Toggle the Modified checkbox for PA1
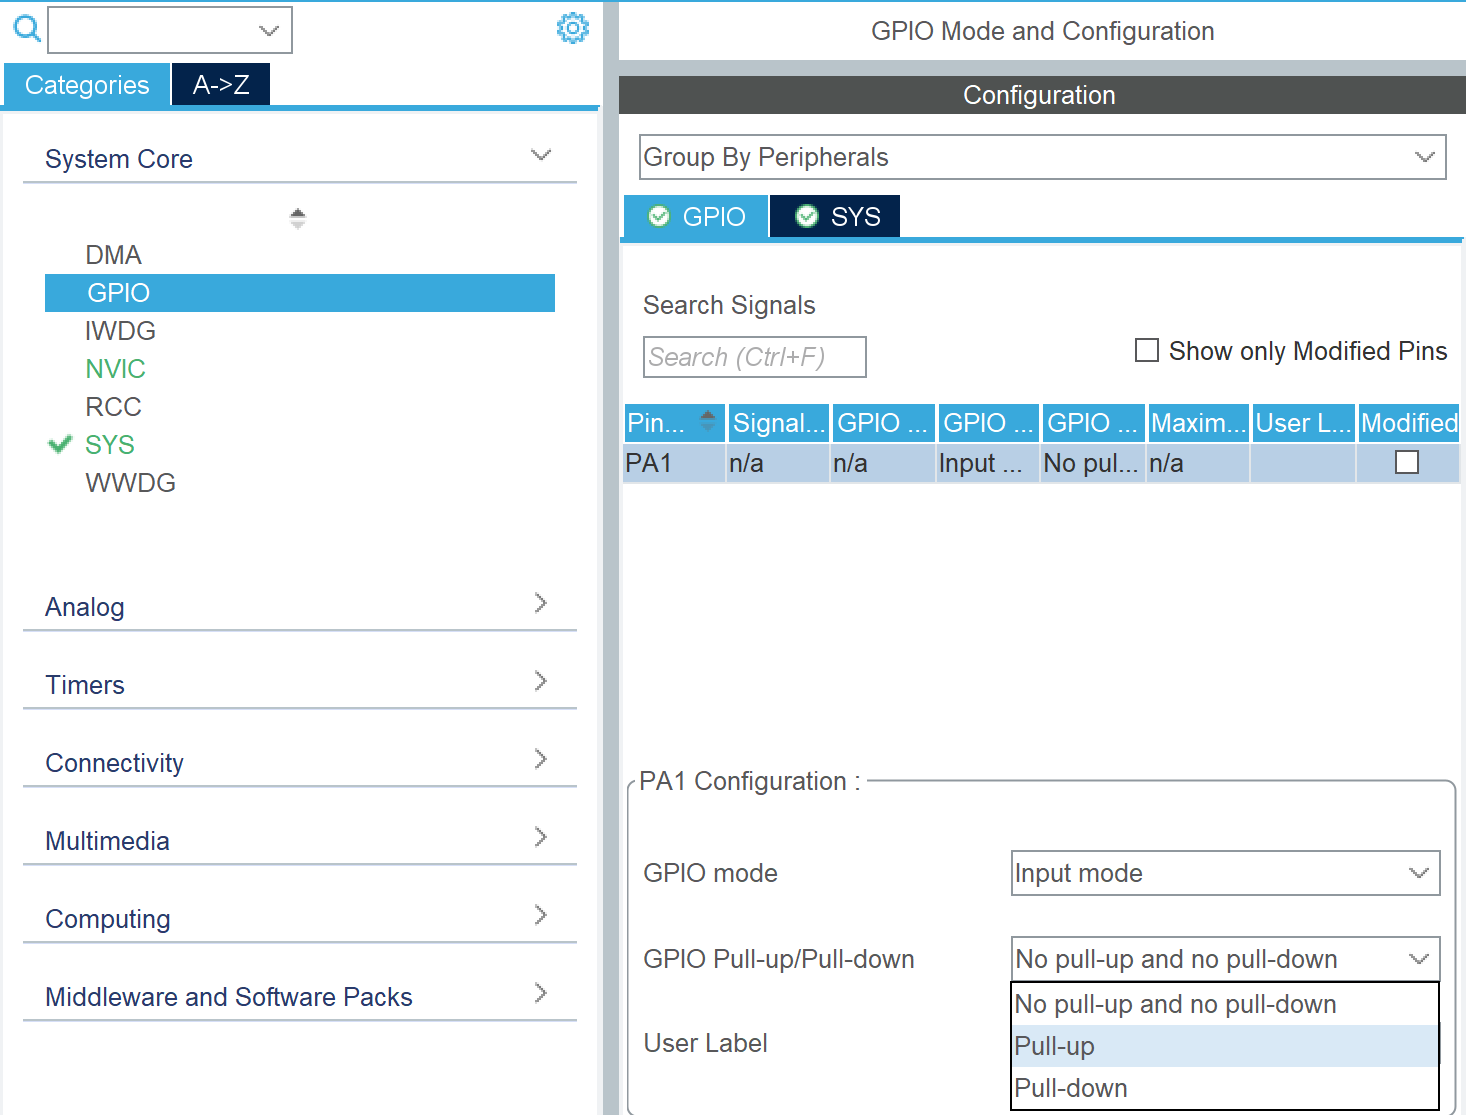 [1406, 463]
